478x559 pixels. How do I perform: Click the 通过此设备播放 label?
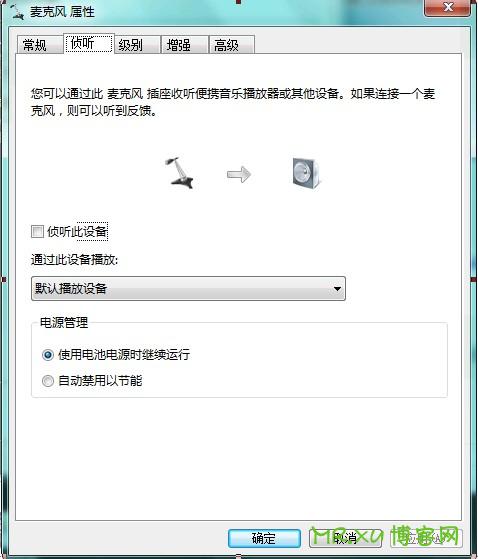[74, 260]
